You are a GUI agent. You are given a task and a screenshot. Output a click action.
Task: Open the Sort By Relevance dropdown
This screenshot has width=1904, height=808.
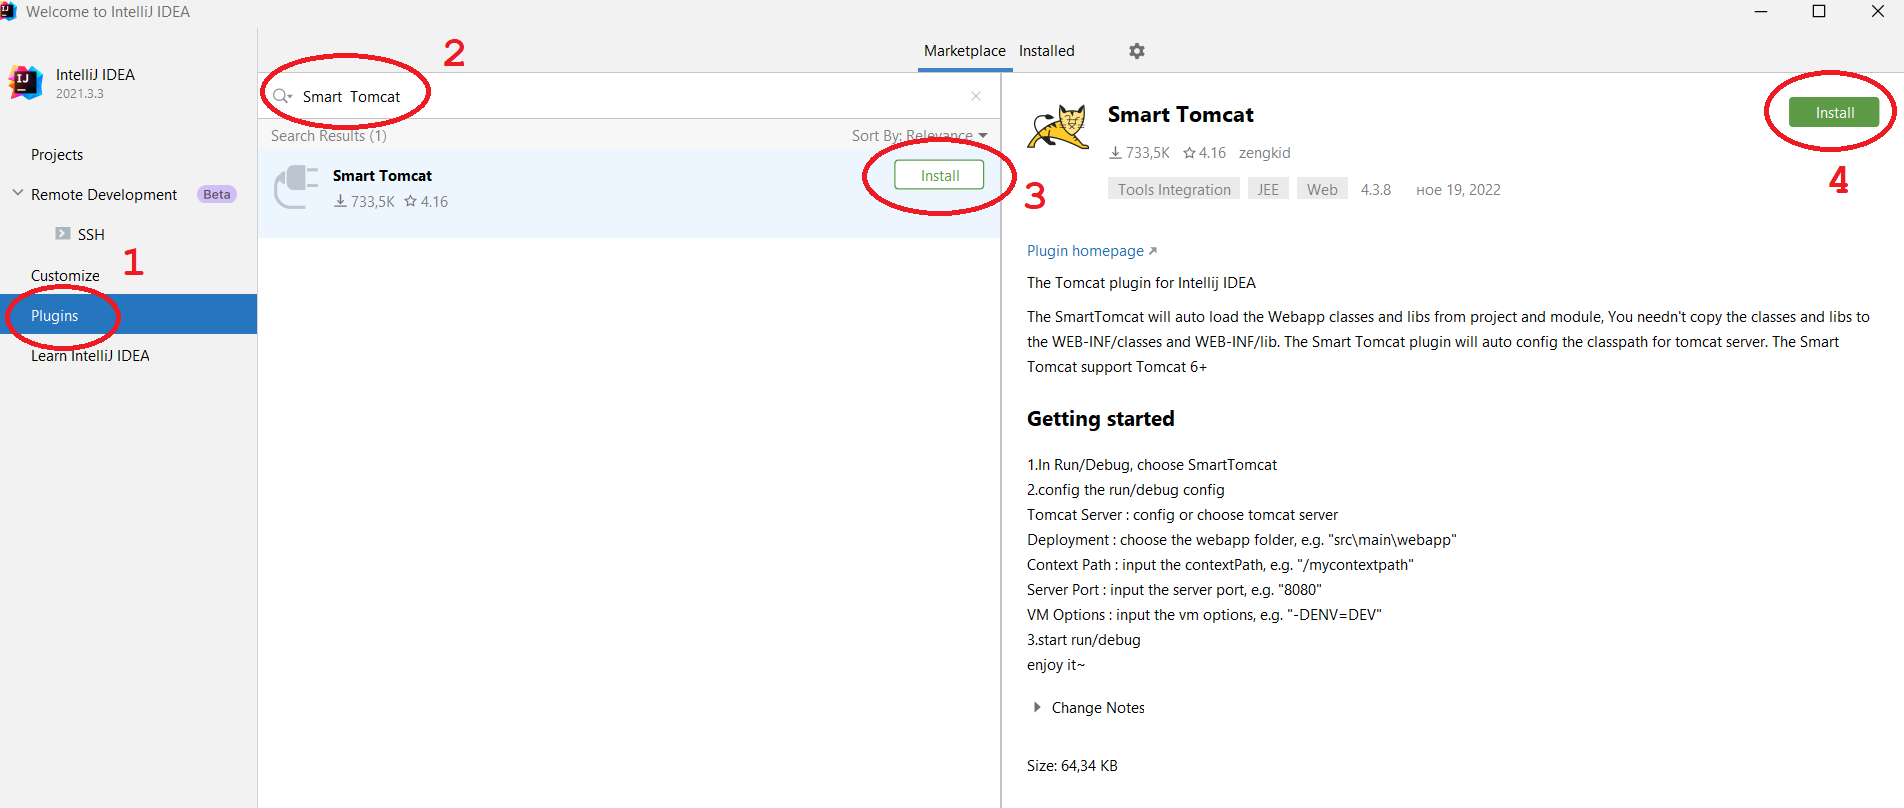coord(919,136)
